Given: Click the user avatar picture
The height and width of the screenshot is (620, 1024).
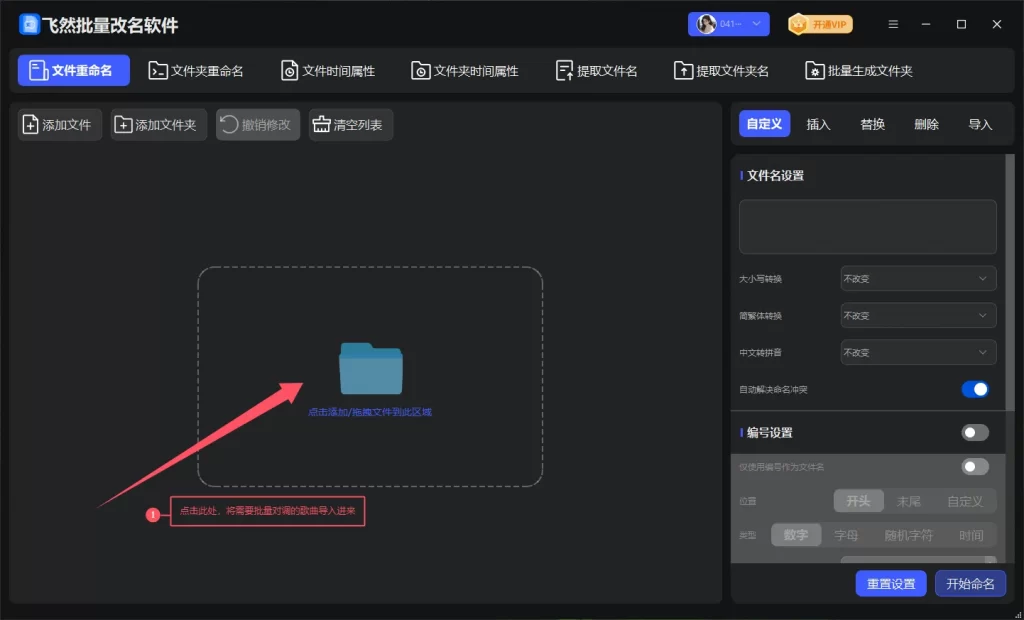Looking at the screenshot, I should 705,24.
